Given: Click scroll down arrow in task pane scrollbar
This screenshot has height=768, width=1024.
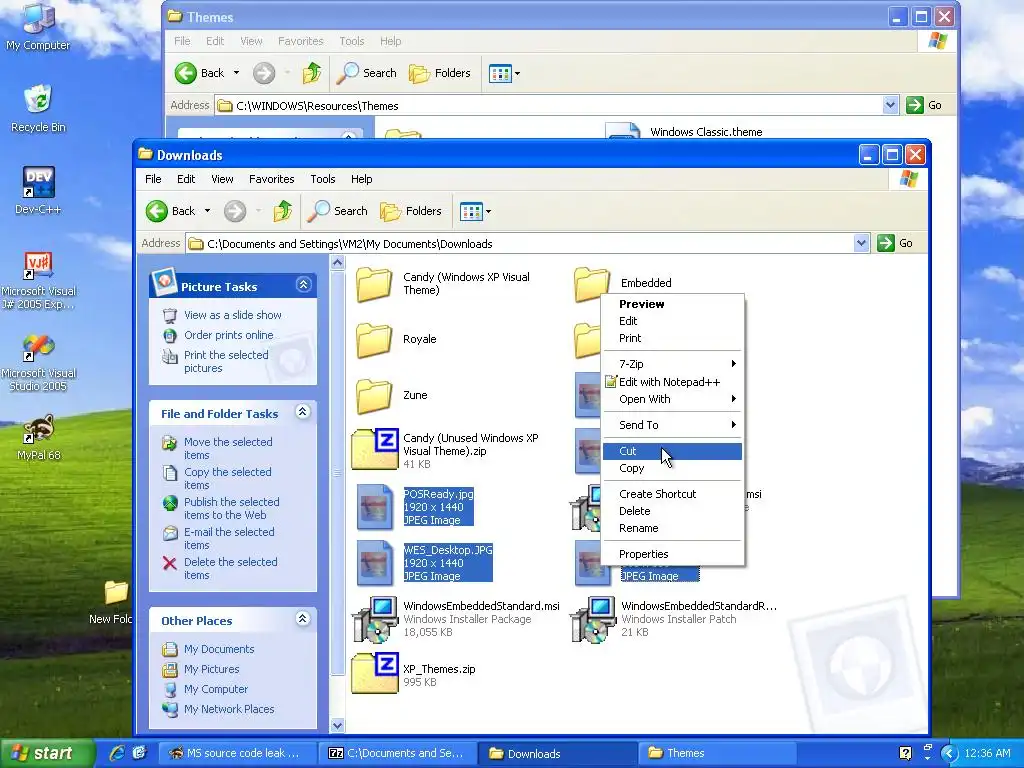Looking at the screenshot, I should click(x=338, y=724).
